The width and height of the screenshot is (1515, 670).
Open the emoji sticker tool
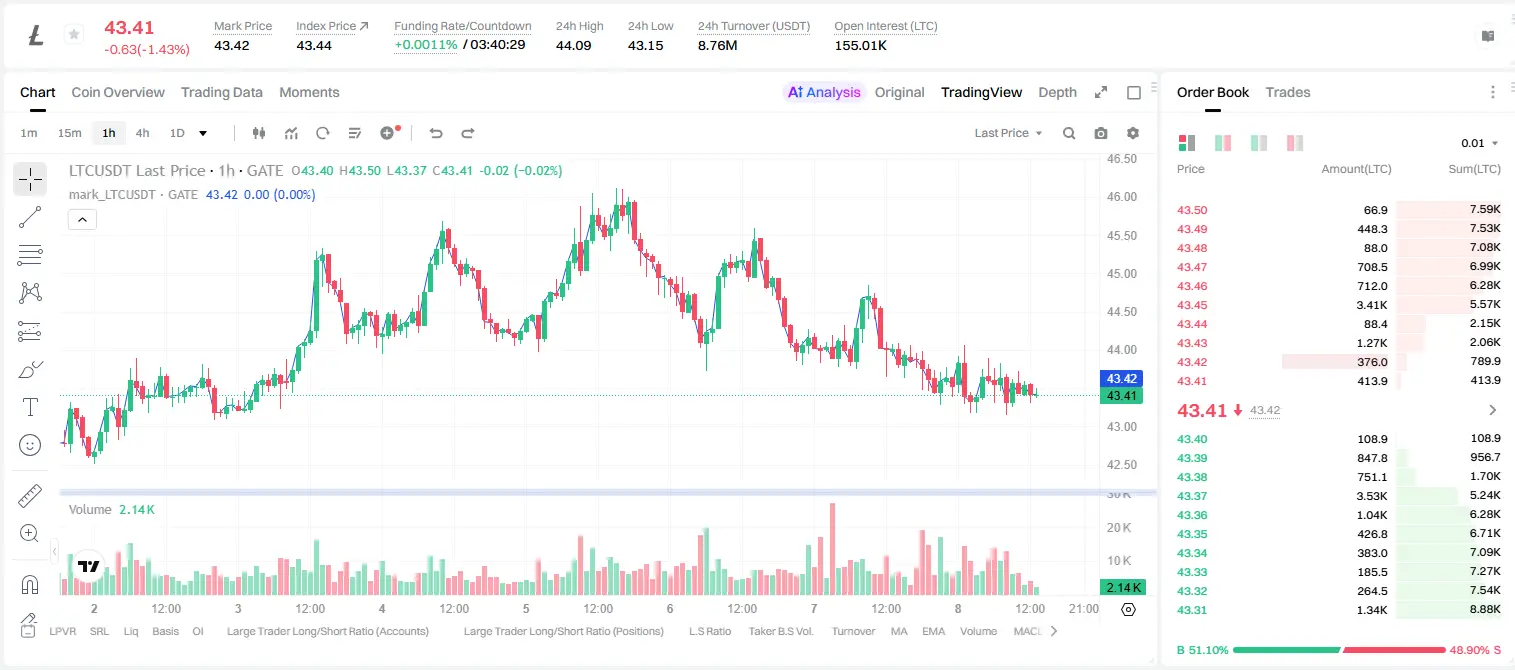[30, 445]
